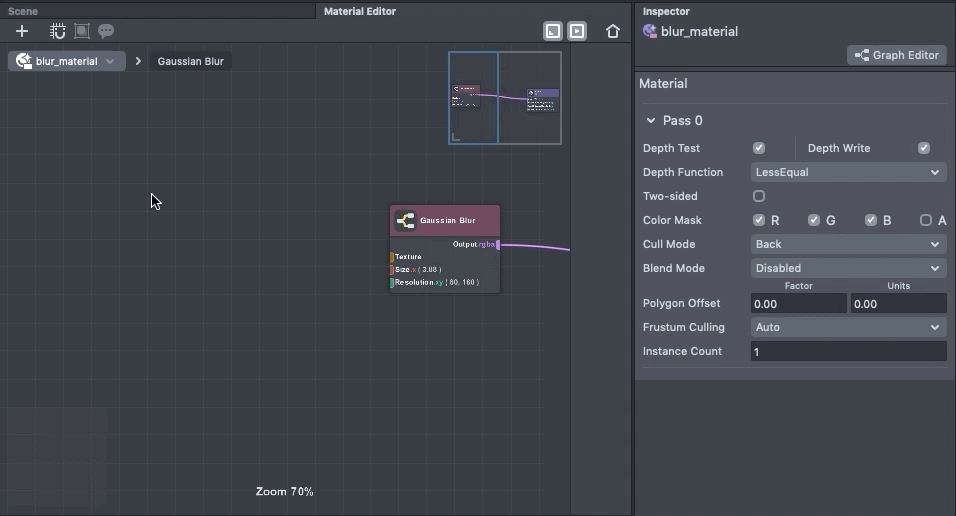Click the Gaussian Blur node icon
The height and width of the screenshot is (516, 956).
(405, 220)
